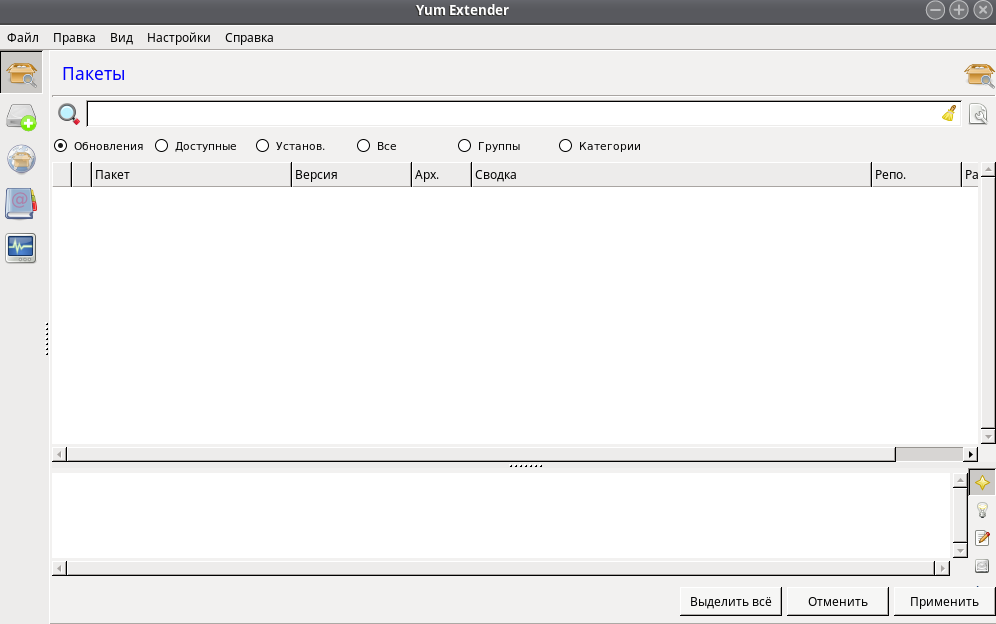Clear the search field with broom icon
The height and width of the screenshot is (624, 996).
click(x=949, y=113)
